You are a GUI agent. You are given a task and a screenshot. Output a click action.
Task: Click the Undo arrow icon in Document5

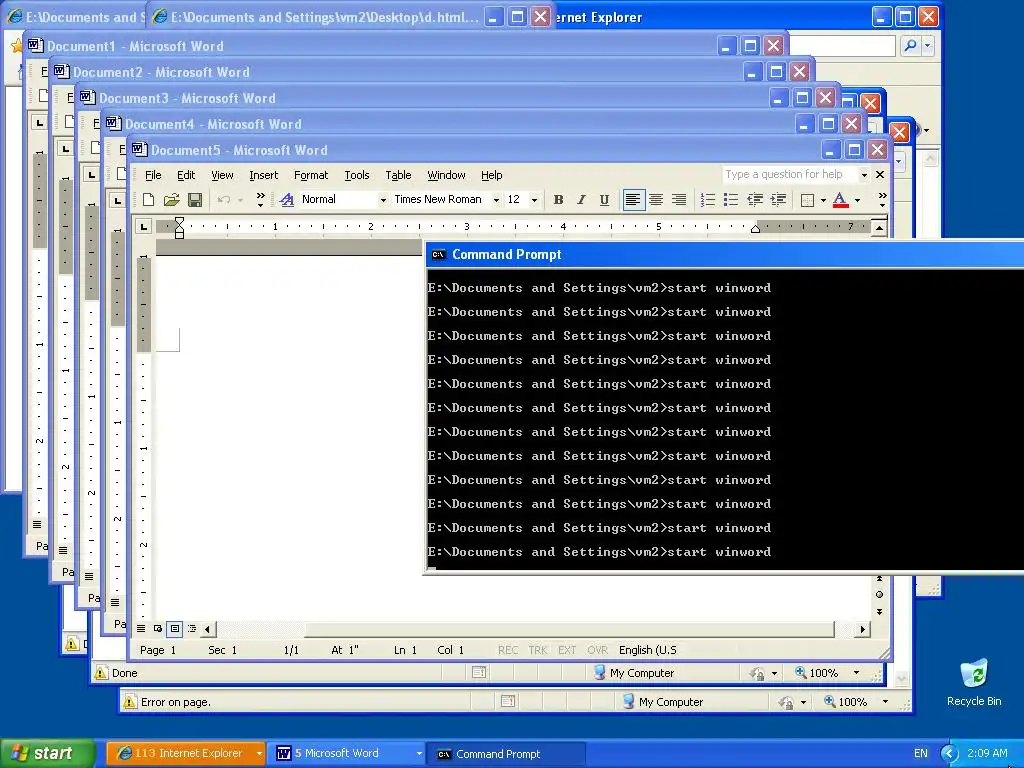pos(224,200)
